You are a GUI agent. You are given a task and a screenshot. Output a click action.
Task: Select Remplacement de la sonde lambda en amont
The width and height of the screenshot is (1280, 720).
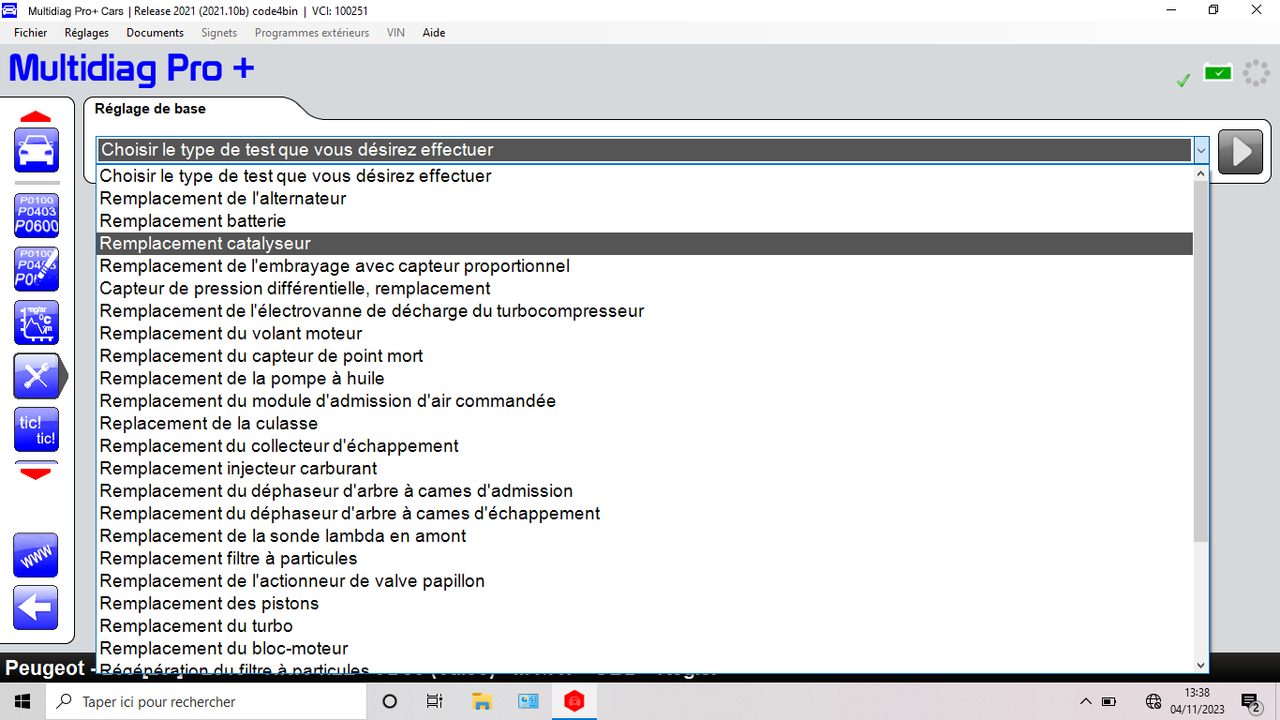pos(645,536)
